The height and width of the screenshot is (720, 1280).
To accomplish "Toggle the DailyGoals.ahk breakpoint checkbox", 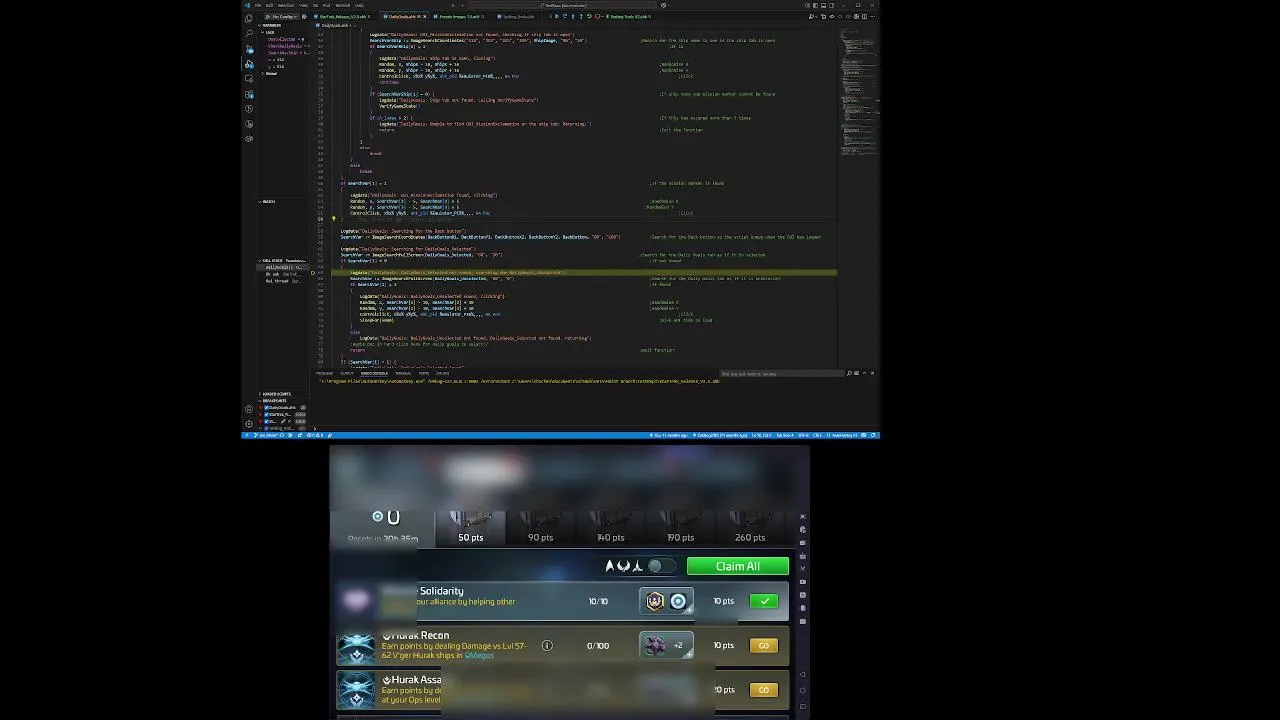I will 266,407.
